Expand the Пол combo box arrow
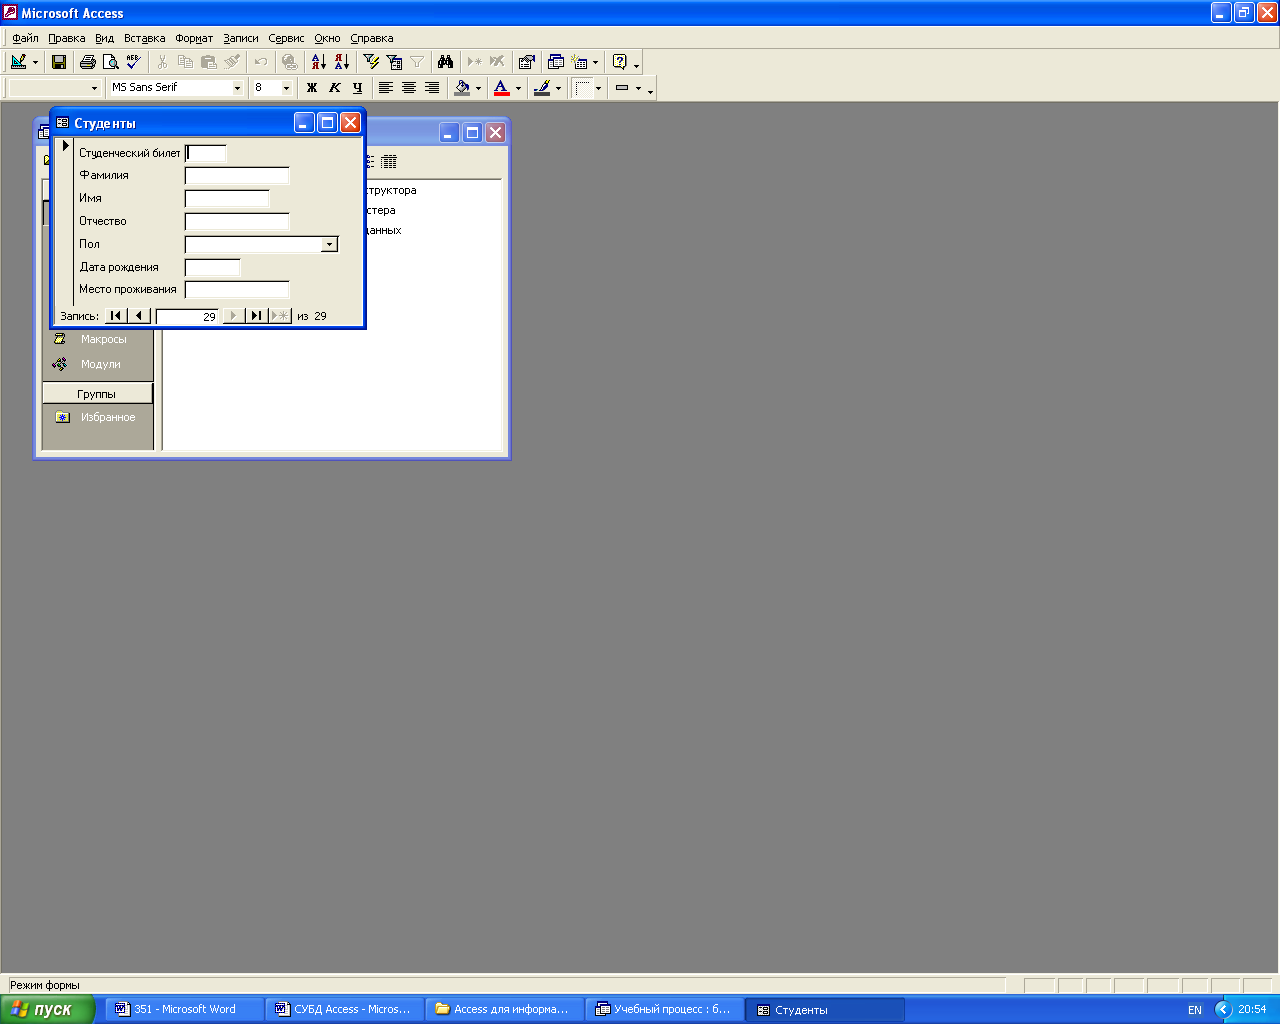 coord(329,245)
